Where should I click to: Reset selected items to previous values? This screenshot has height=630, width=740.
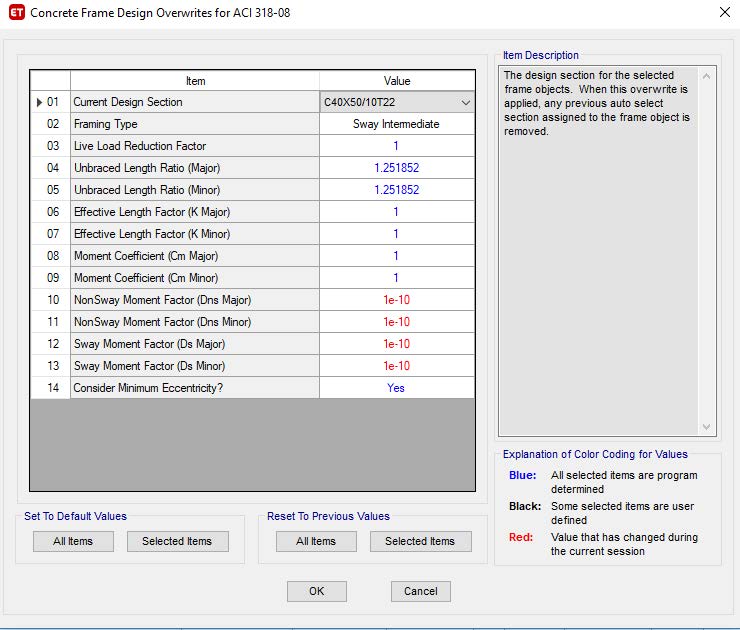(x=420, y=541)
